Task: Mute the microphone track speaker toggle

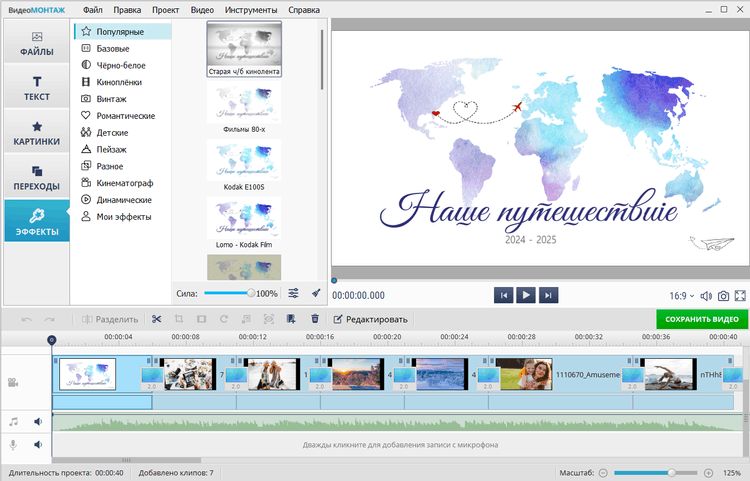Action: point(38,444)
